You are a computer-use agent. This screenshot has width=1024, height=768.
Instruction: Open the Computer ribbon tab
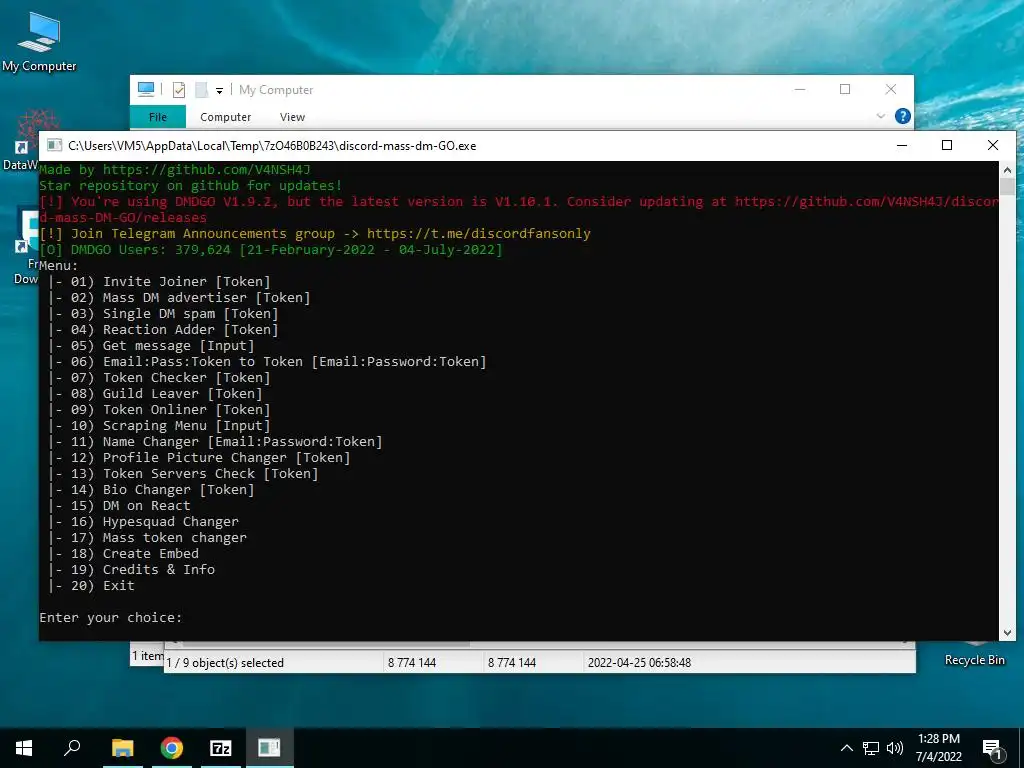coord(225,117)
